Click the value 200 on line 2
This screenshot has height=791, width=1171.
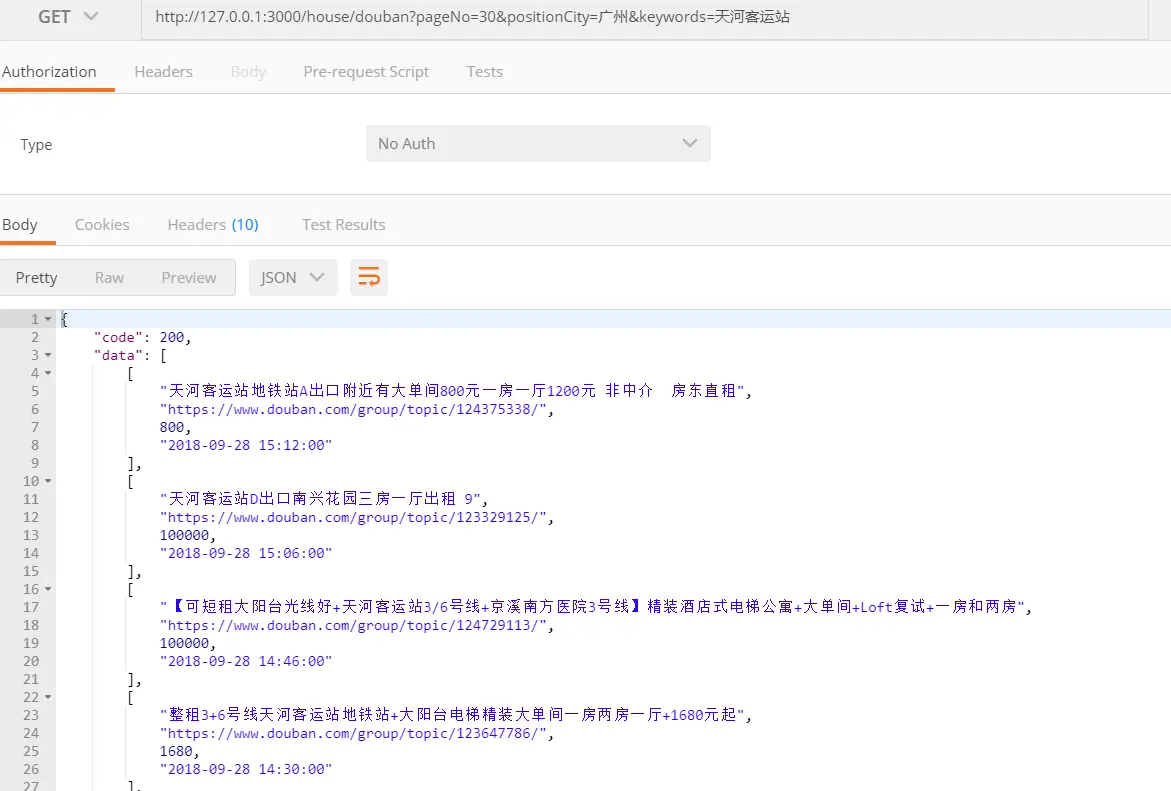point(172,338)
